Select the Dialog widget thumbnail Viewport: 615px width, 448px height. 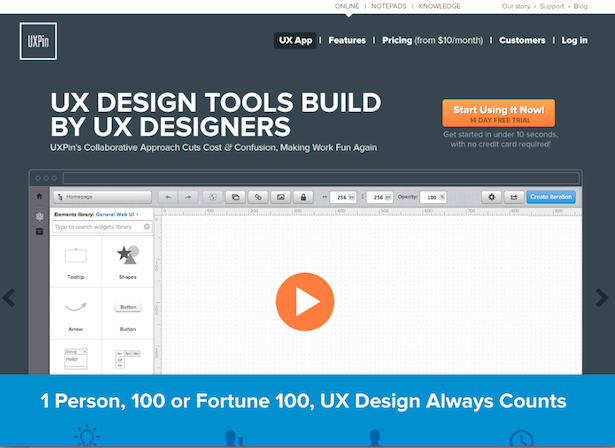coord(76,359)
